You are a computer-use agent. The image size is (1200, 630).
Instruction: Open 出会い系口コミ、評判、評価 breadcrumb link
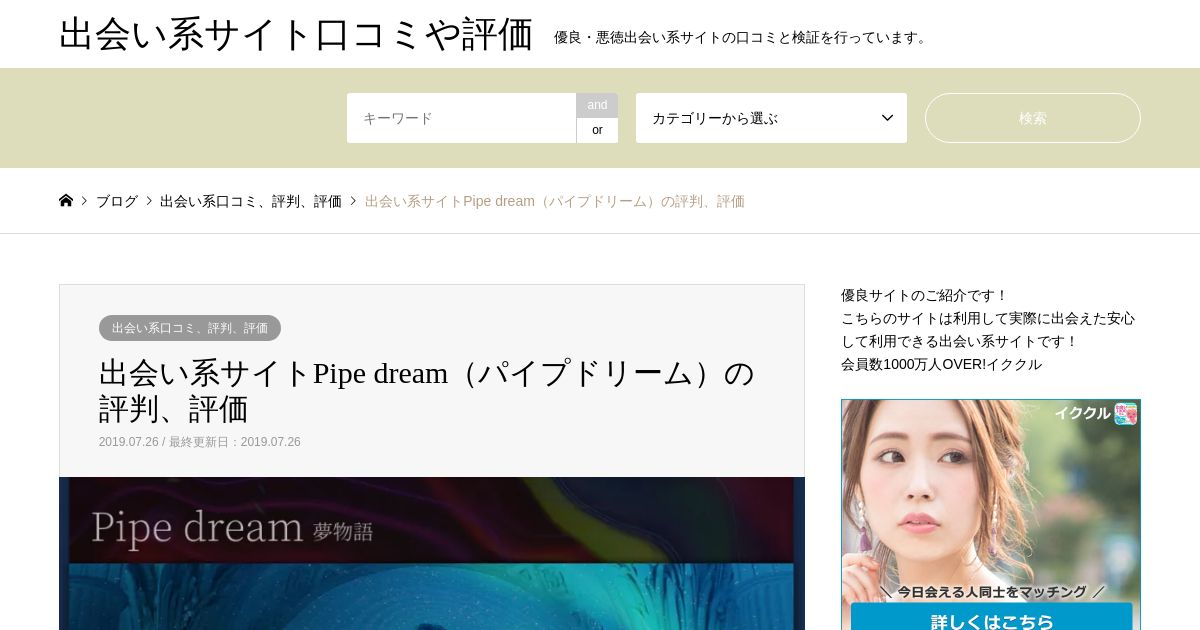pos(251,201)
